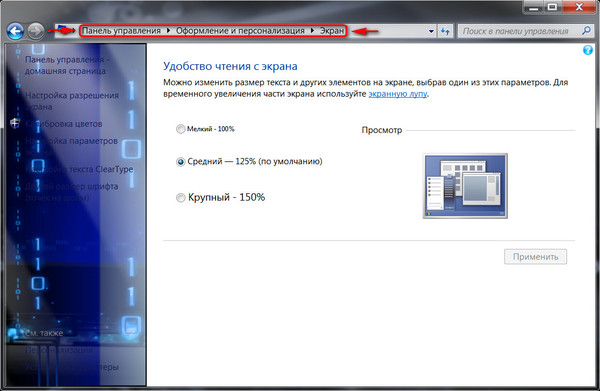Expand the arrow after Панель управления breadcrumb

[x=168, y=30]
